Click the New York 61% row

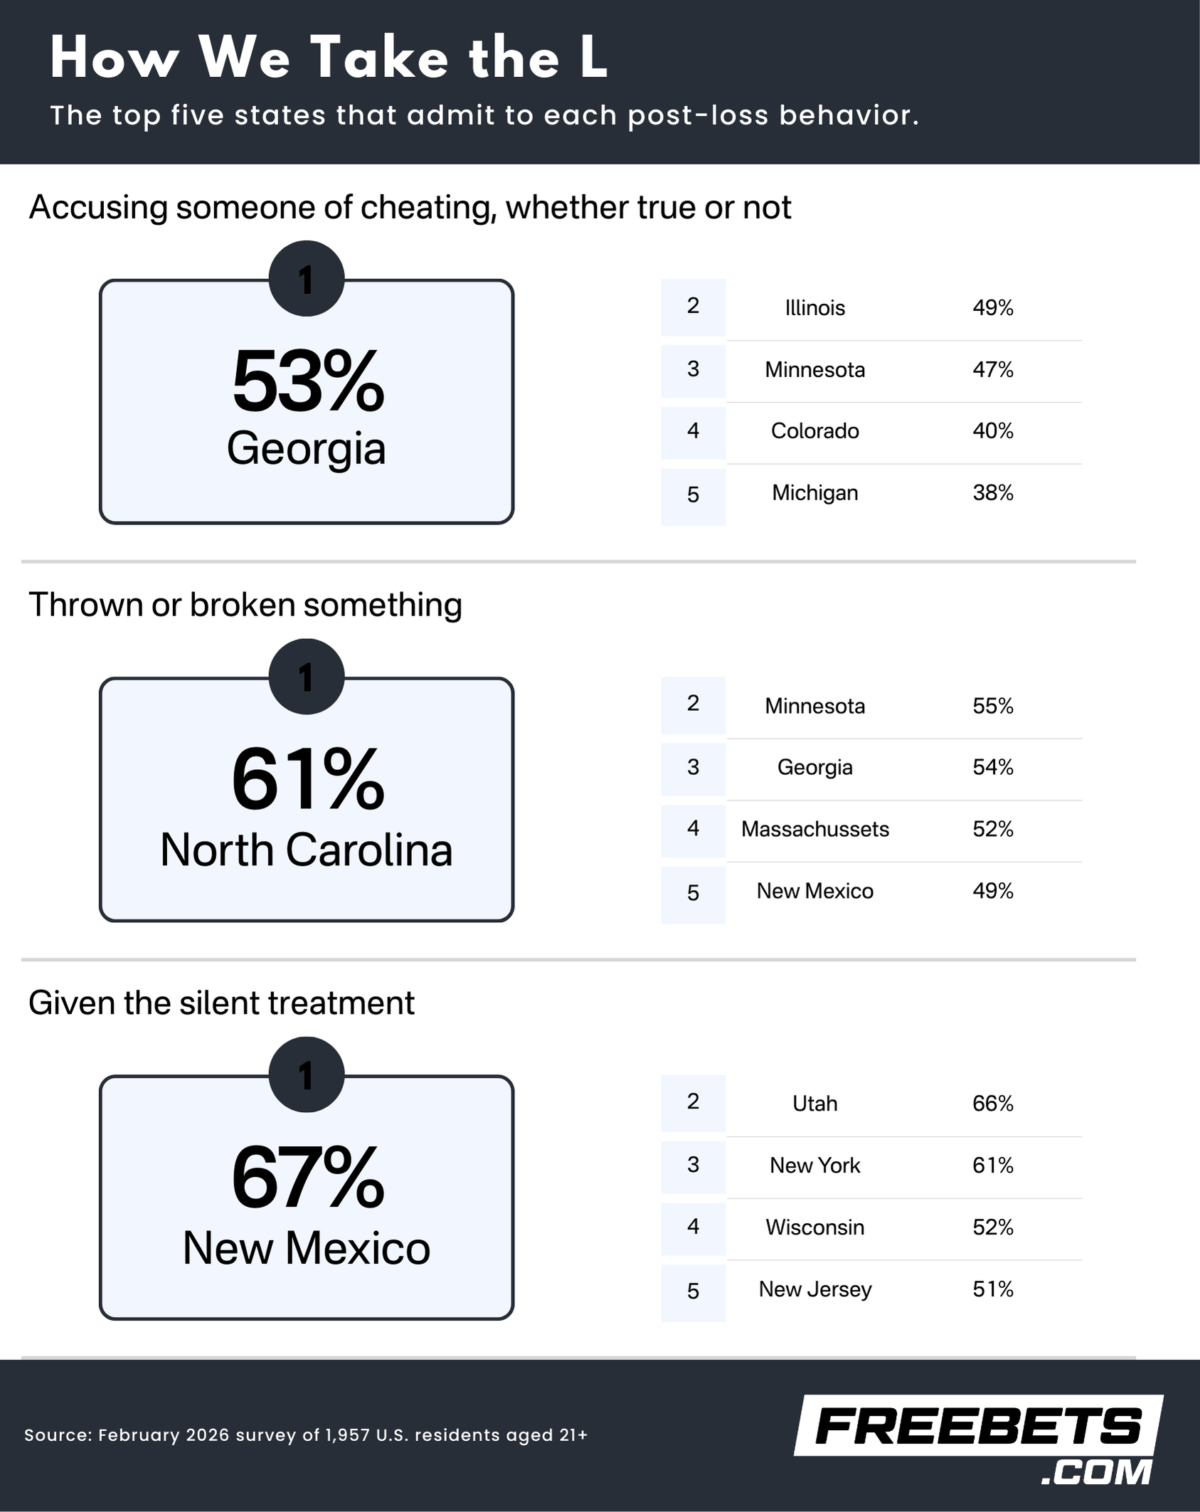[903, 1166]
